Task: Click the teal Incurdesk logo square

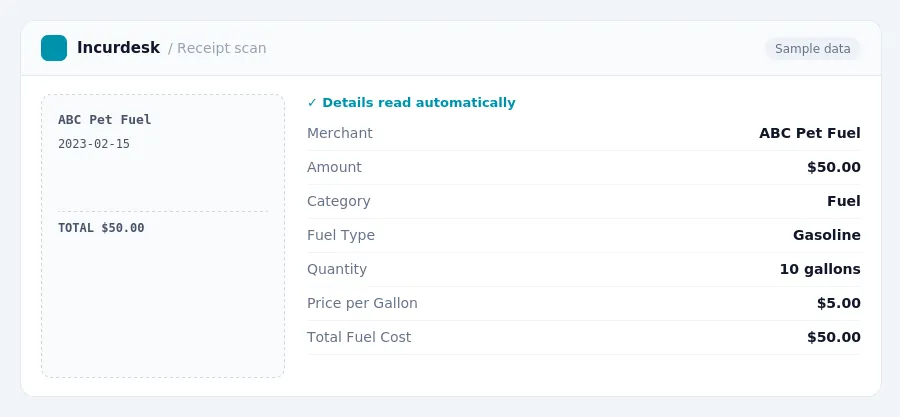Action: [x=54, y=48]
